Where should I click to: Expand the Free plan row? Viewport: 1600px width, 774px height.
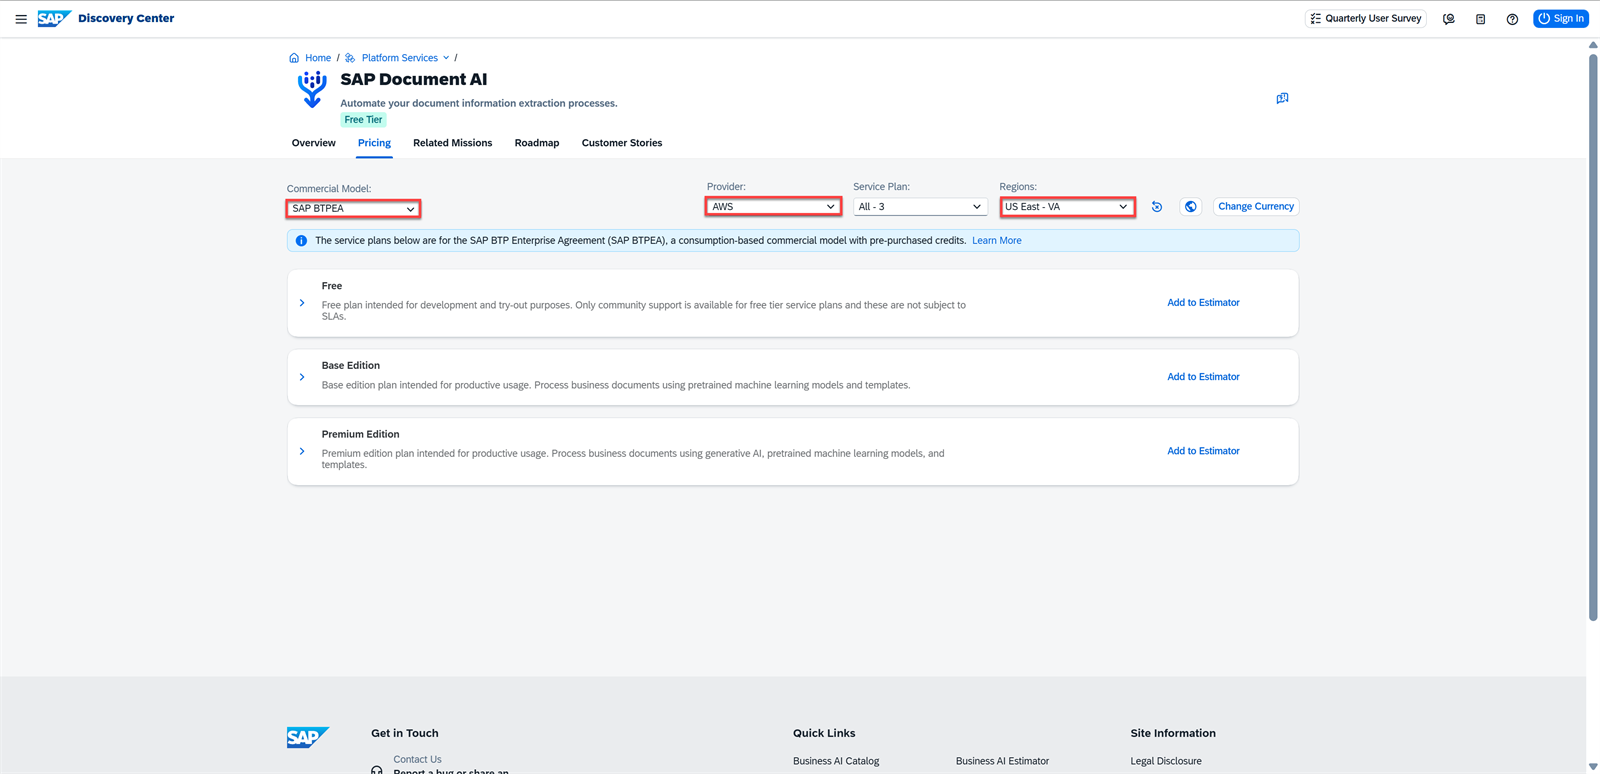click(302, 303)
